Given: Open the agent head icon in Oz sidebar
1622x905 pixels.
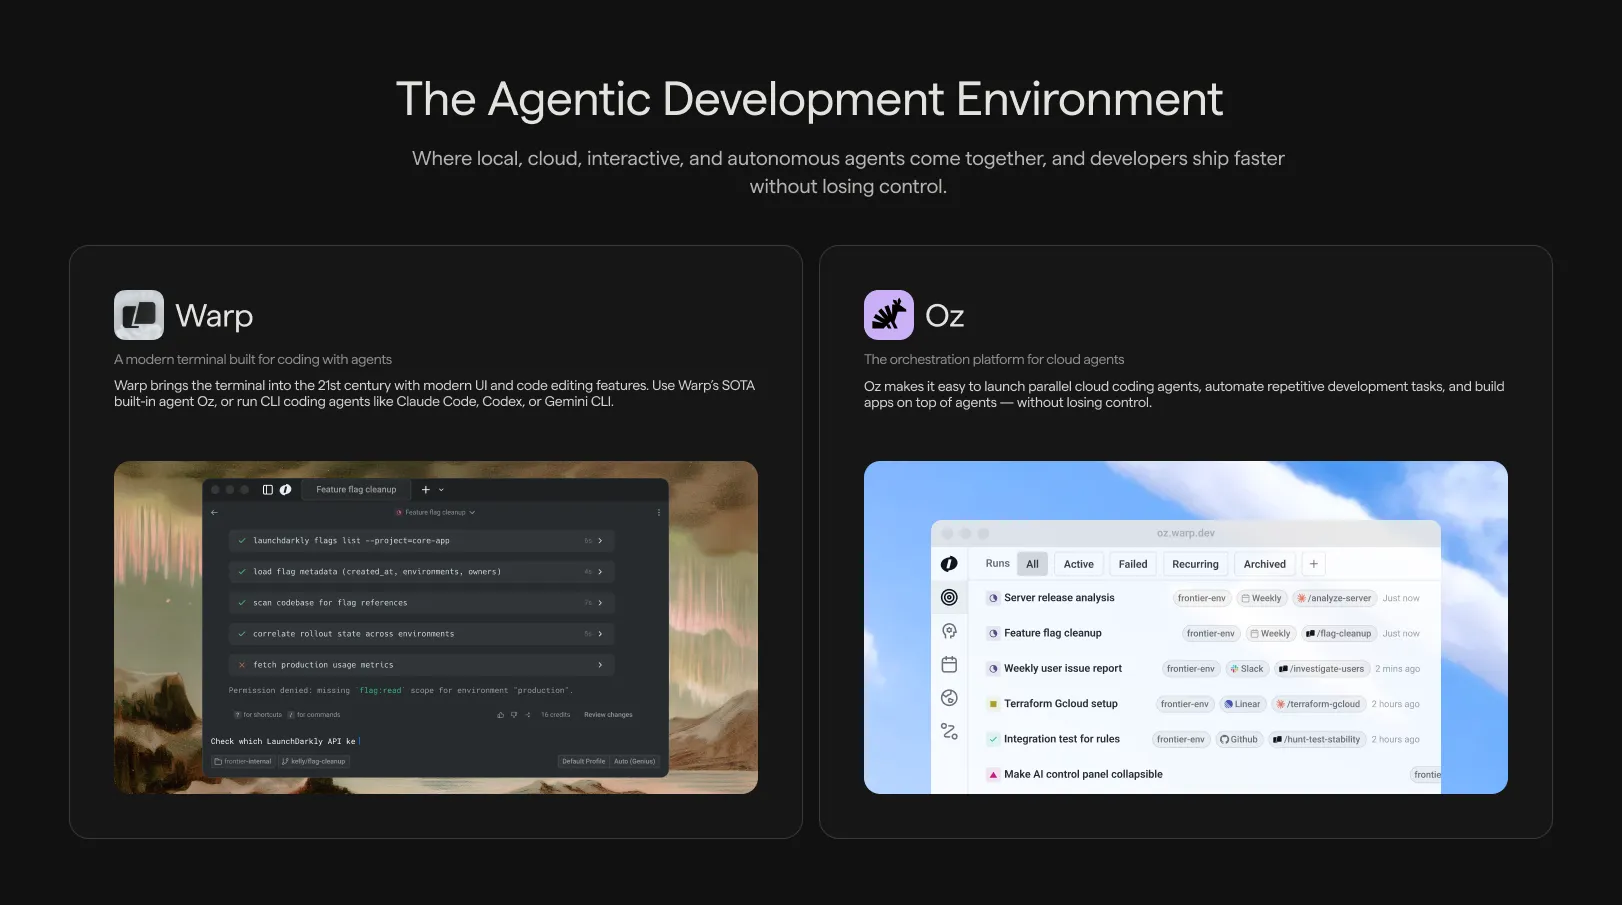Looking at the screenshot, I should click(x=949, y=631).
